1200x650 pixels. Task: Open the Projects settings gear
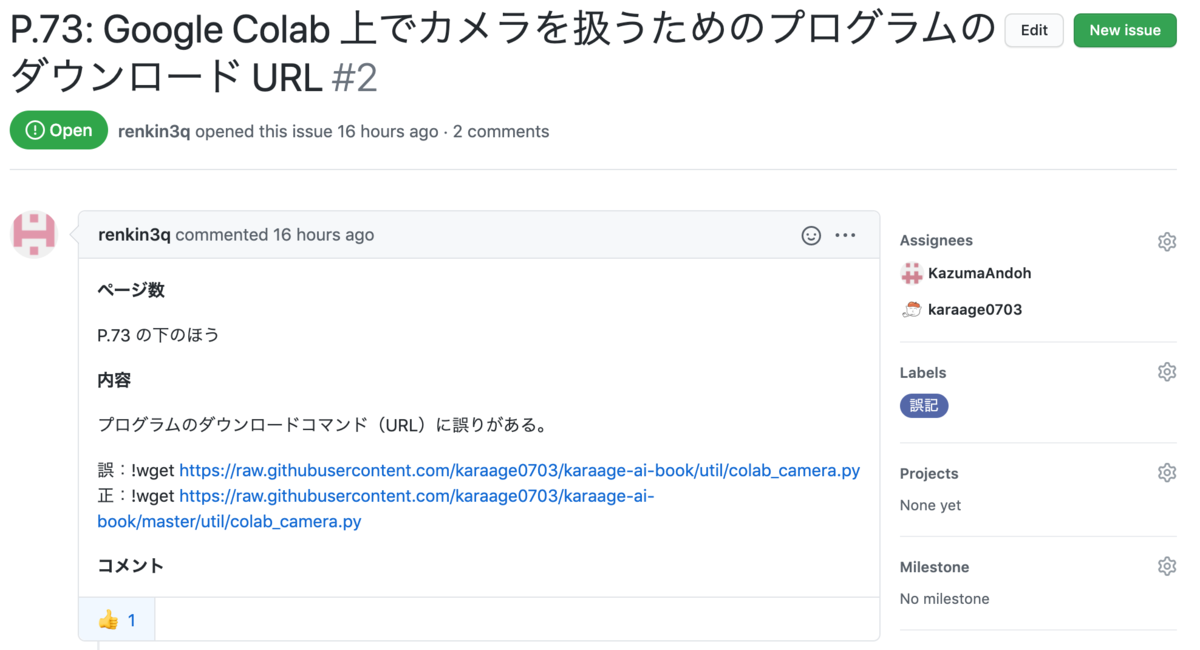(1166, 473)
